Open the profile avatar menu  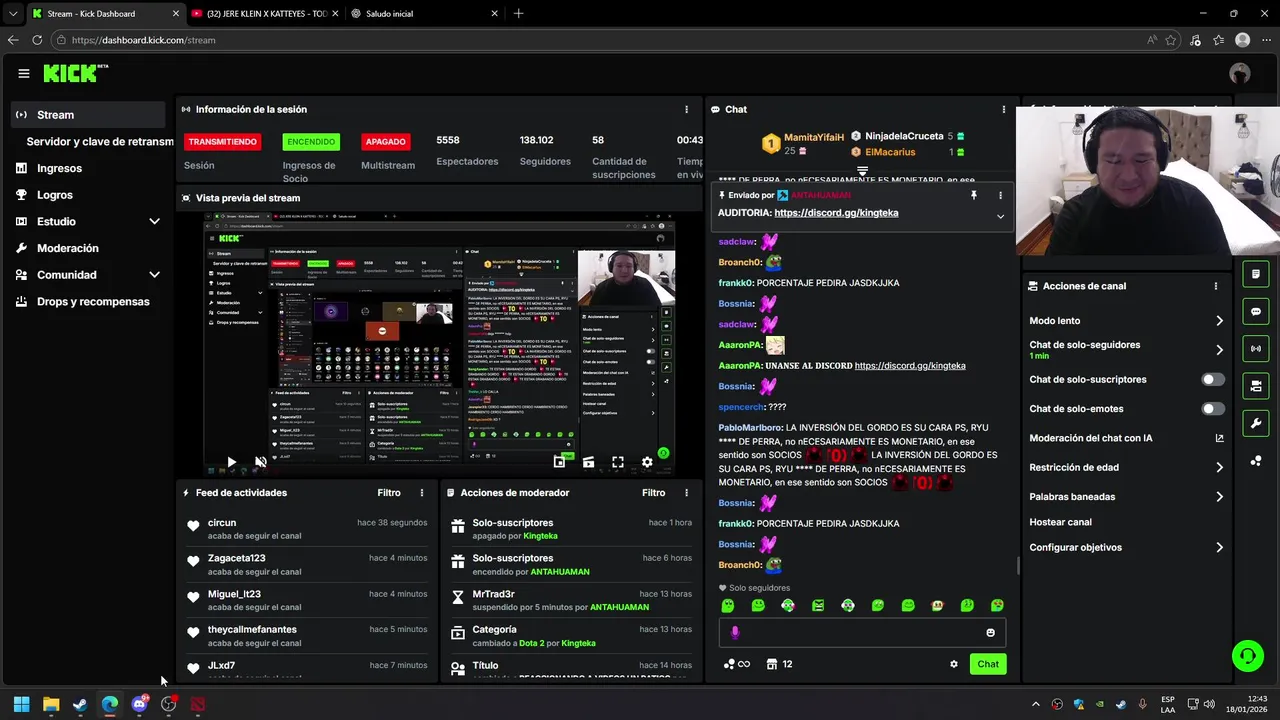(x=1240, y=73)
